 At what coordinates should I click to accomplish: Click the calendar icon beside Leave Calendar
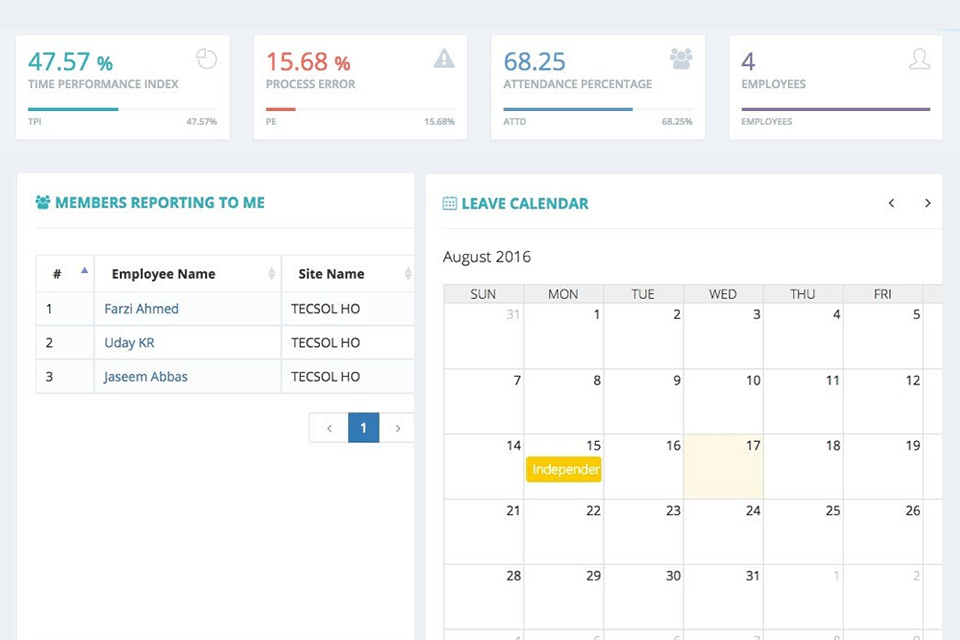point(449,203)
